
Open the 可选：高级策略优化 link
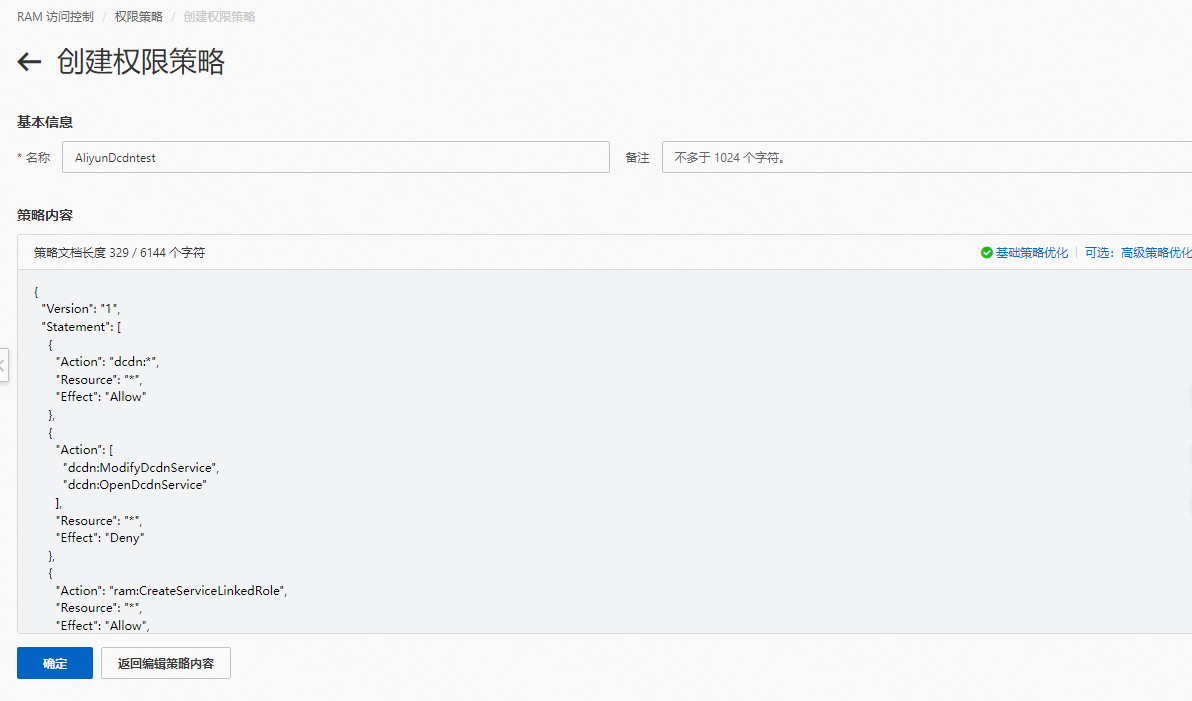click(x=1138, y=252)
